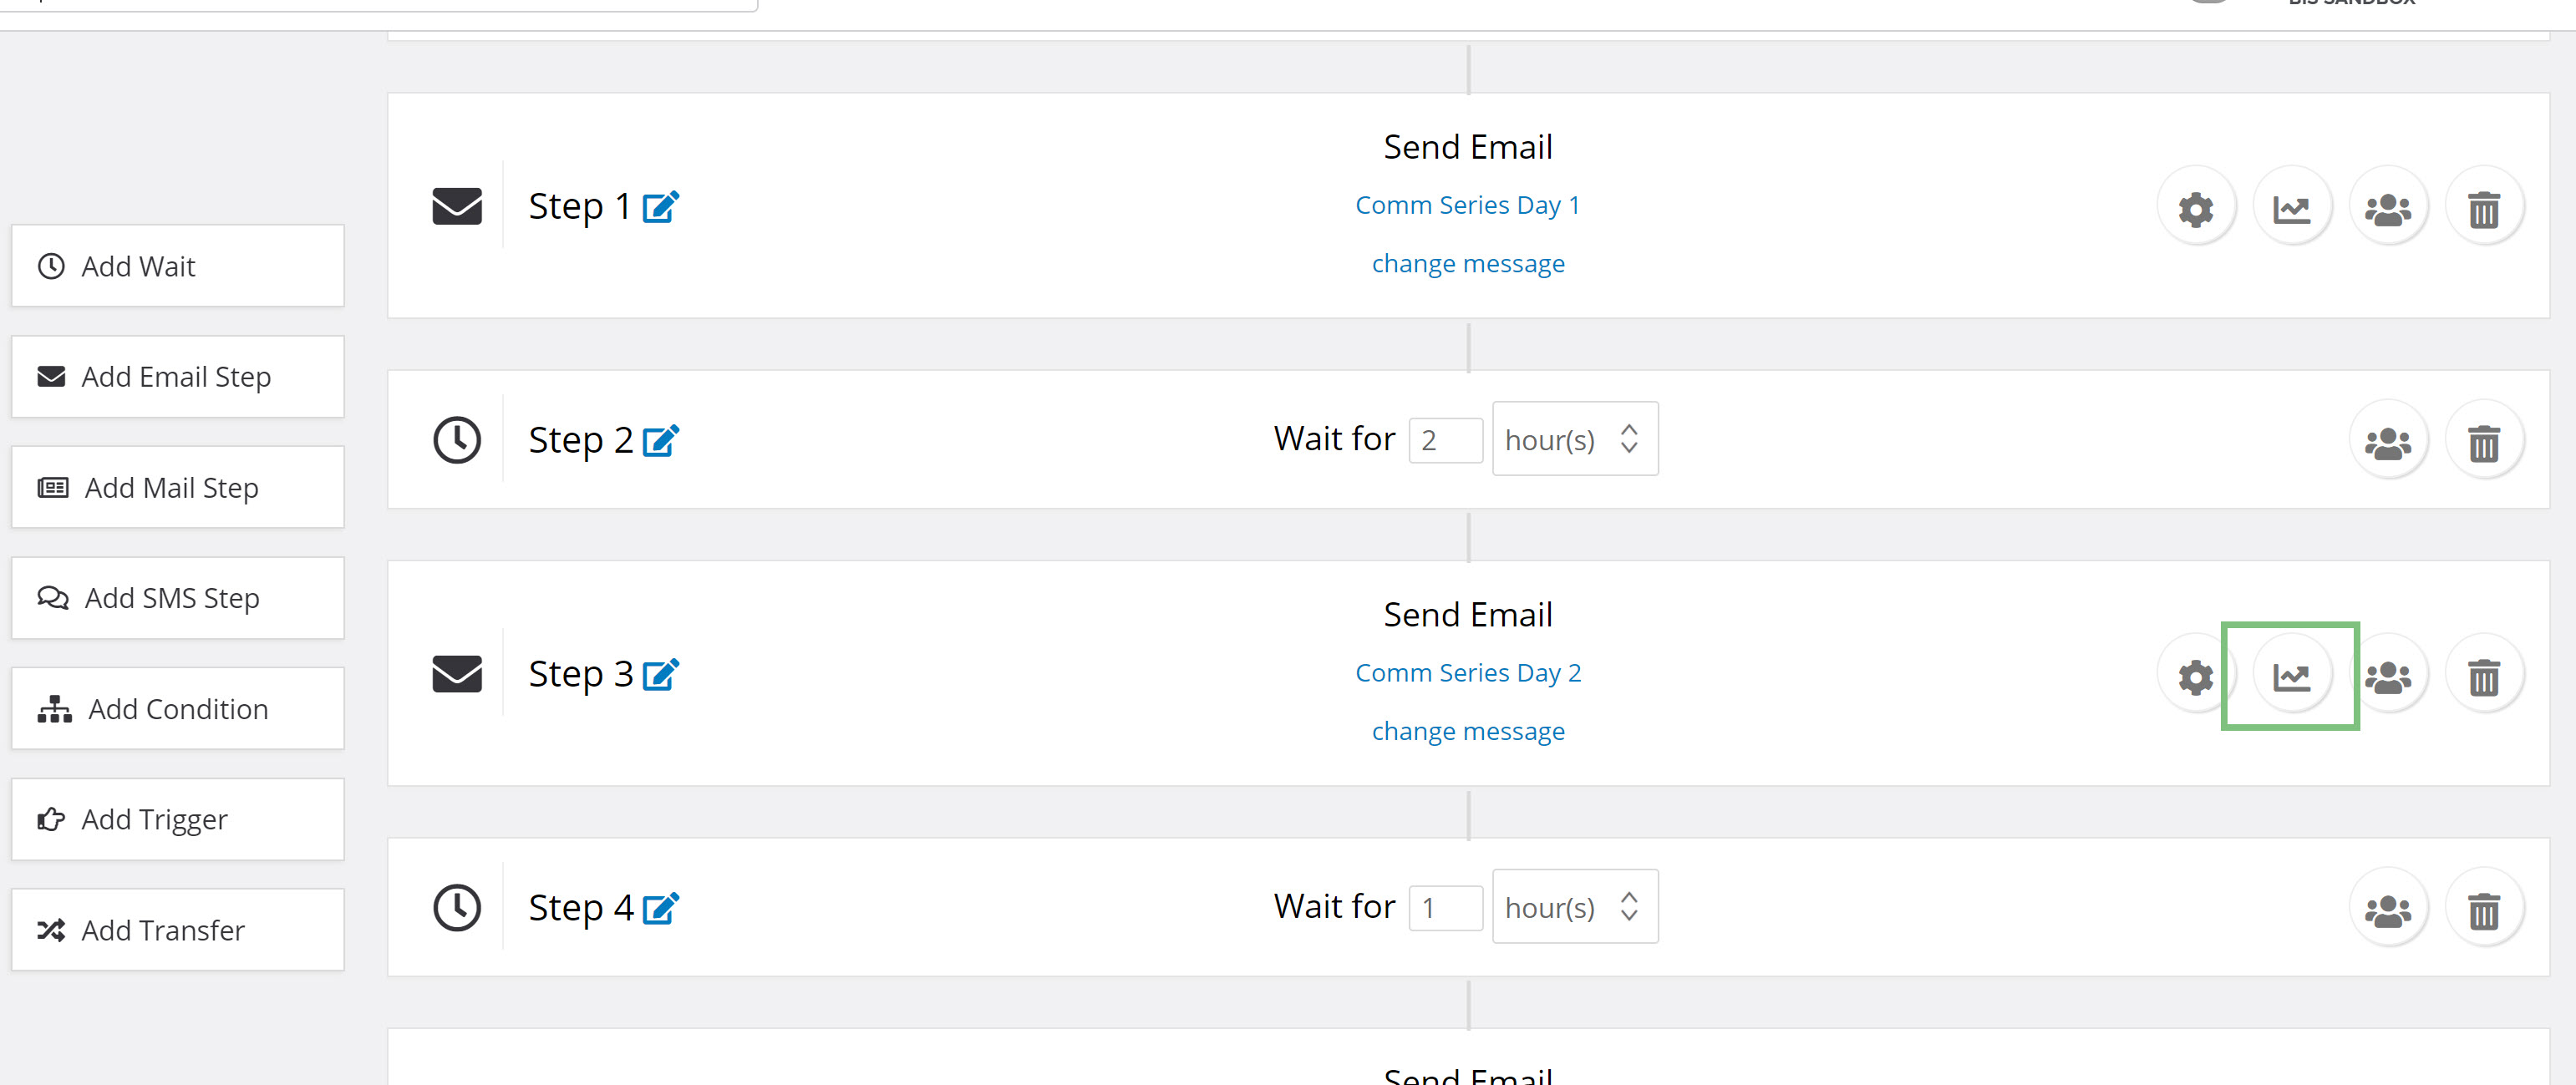Add SMS Step from sidebar
Screen dimensions: 2576x1085
tap(178, 598)
